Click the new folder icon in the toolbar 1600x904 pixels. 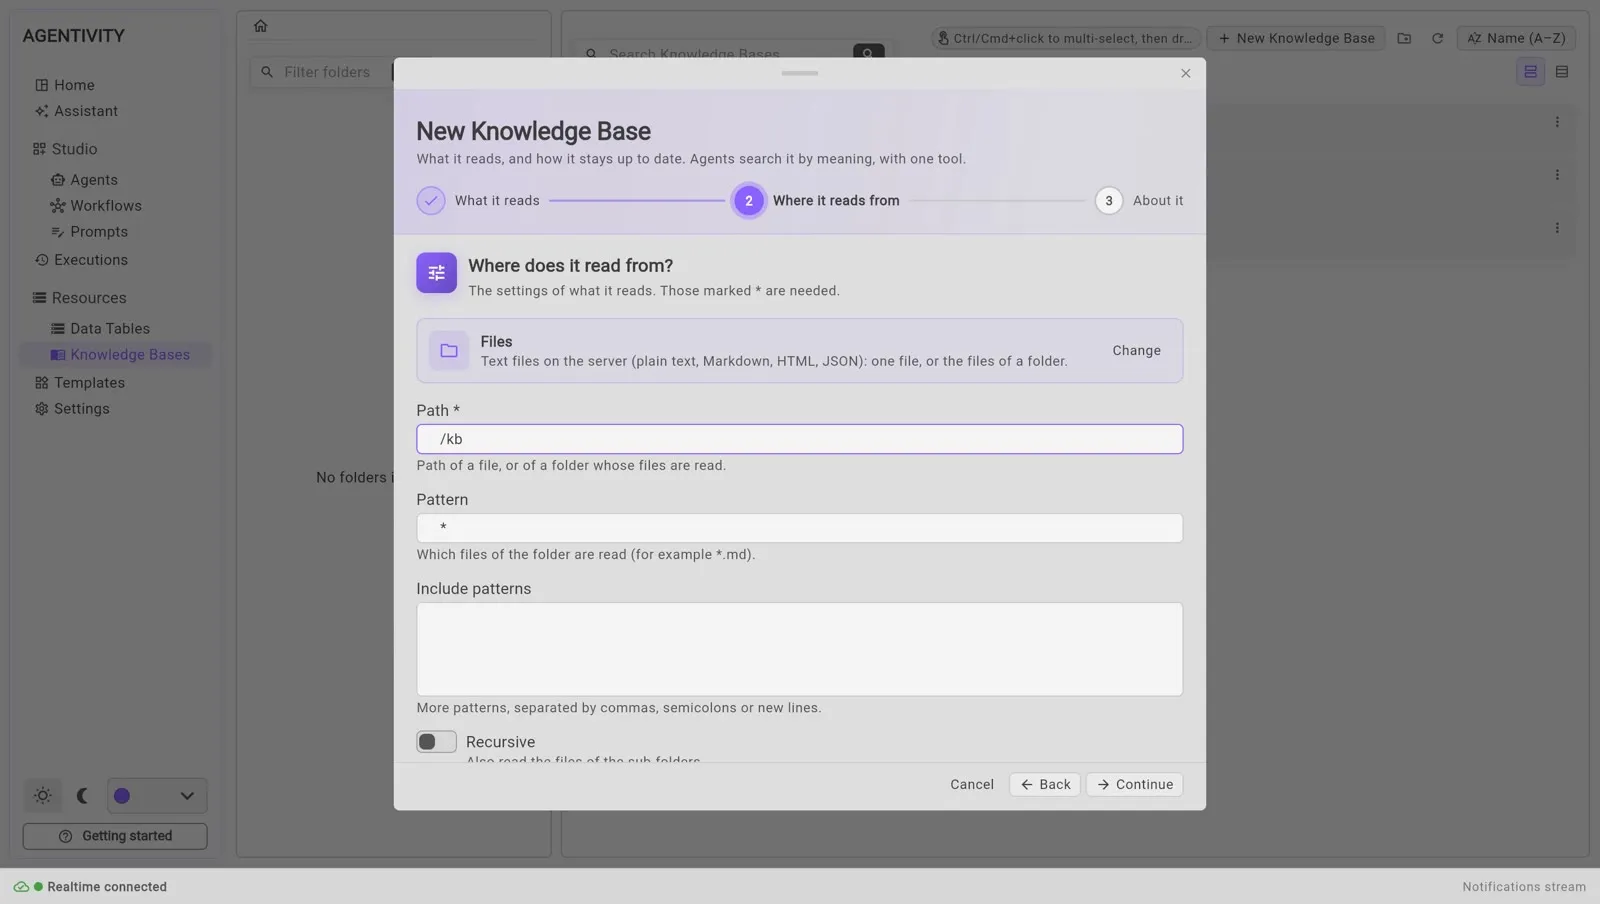coord(1404,38)
